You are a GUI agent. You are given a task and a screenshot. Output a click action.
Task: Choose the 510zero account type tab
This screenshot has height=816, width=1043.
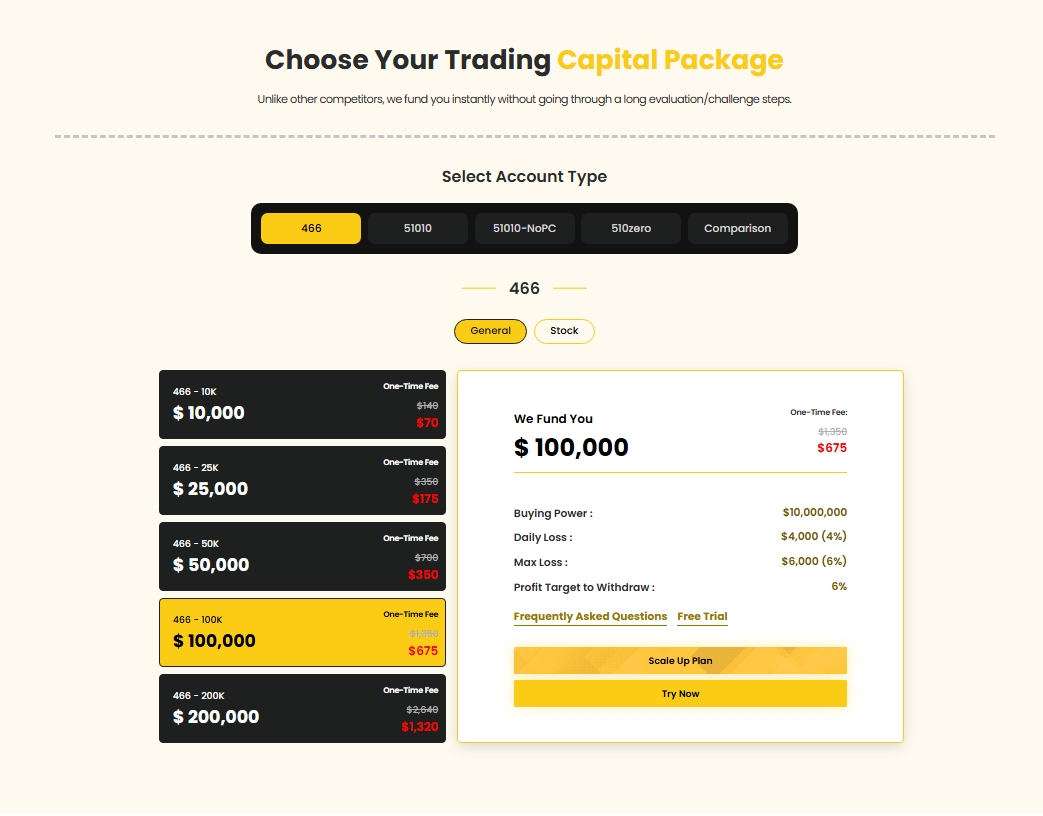631,228
